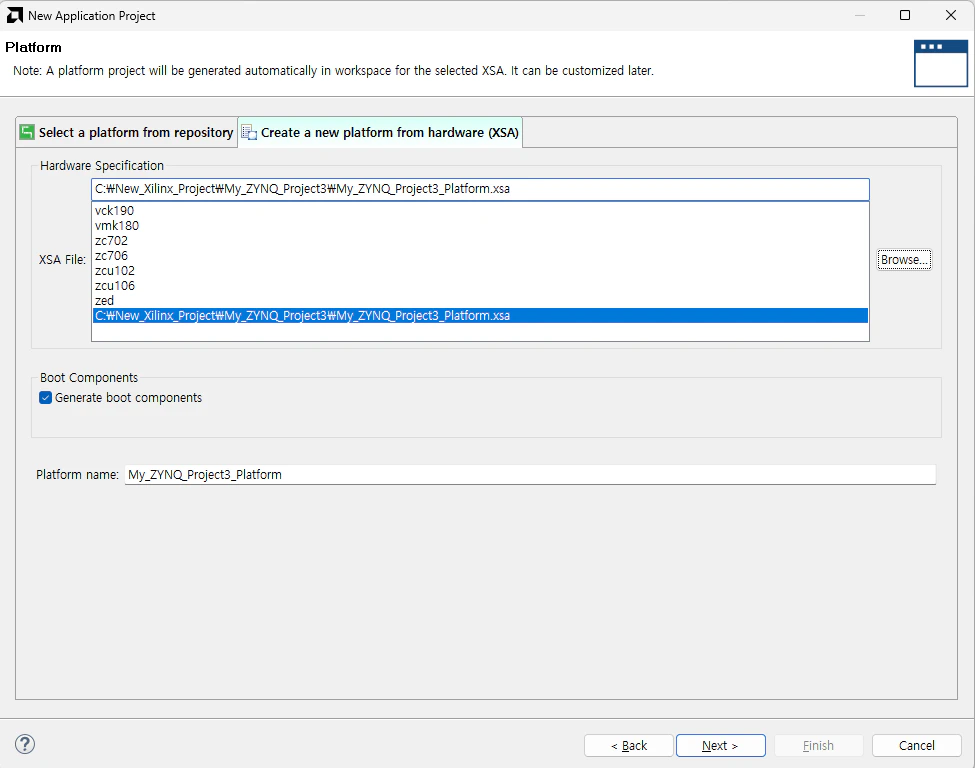
Task: Click the Generate boot components label
Action: pos(128,398)
